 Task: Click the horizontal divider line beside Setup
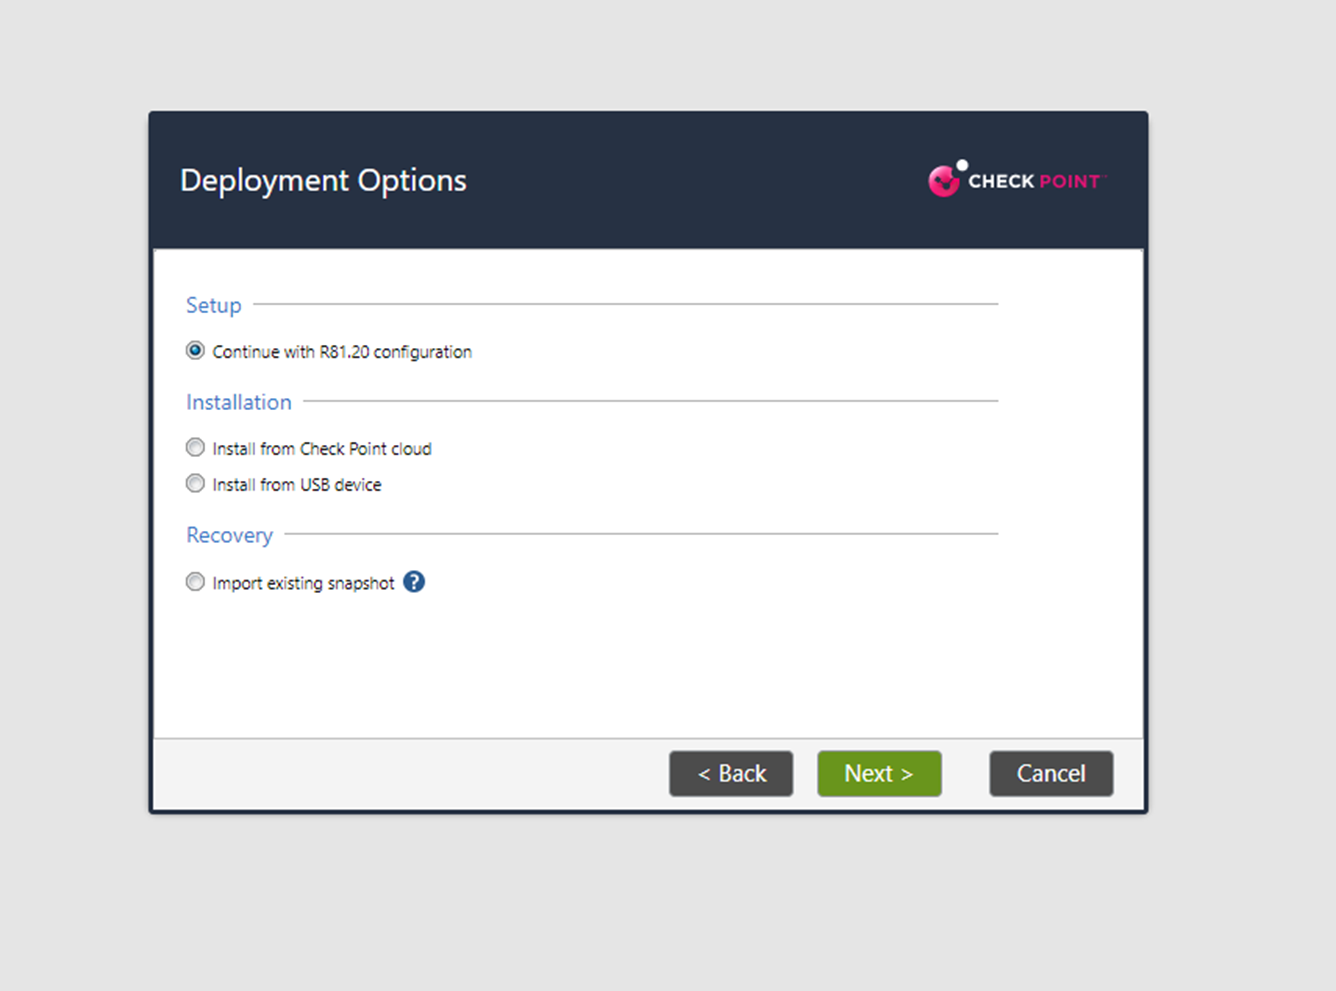click(625, 304)
